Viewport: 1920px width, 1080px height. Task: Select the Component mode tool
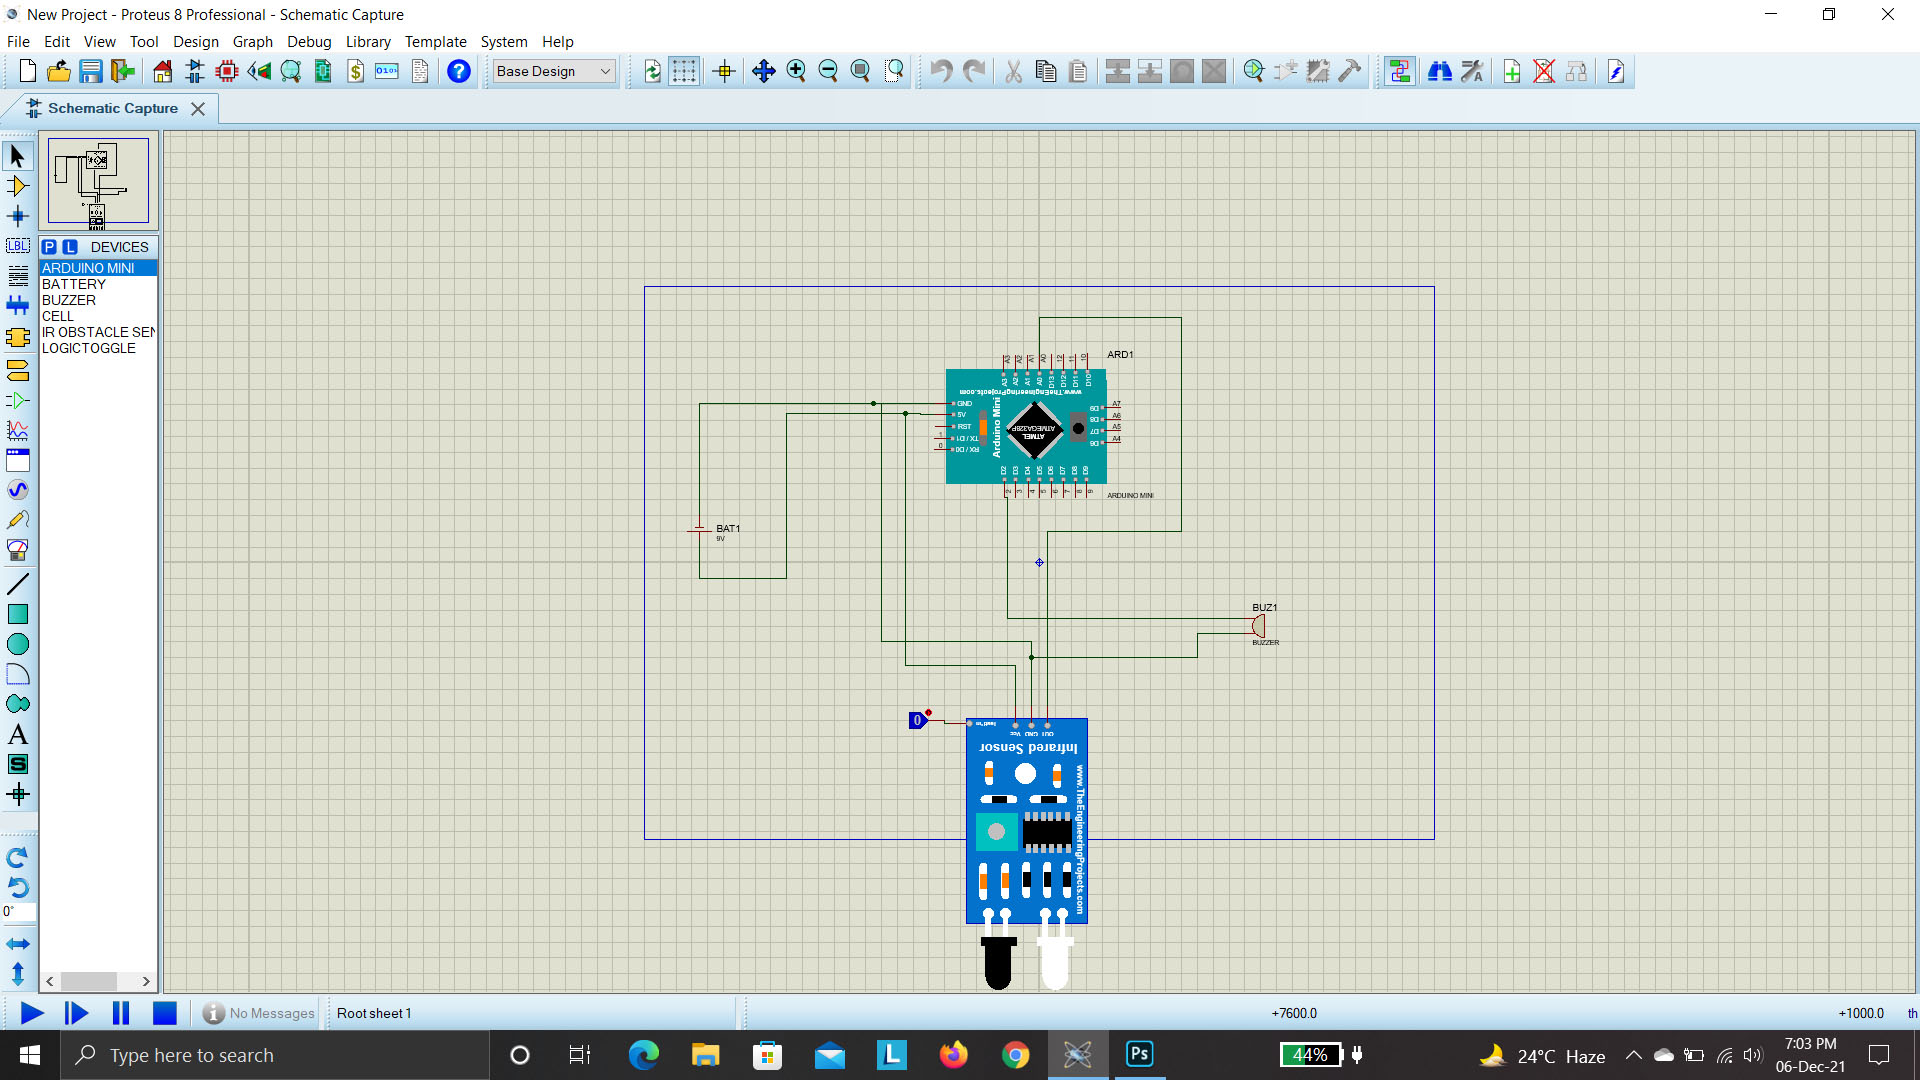pos(17,186)
